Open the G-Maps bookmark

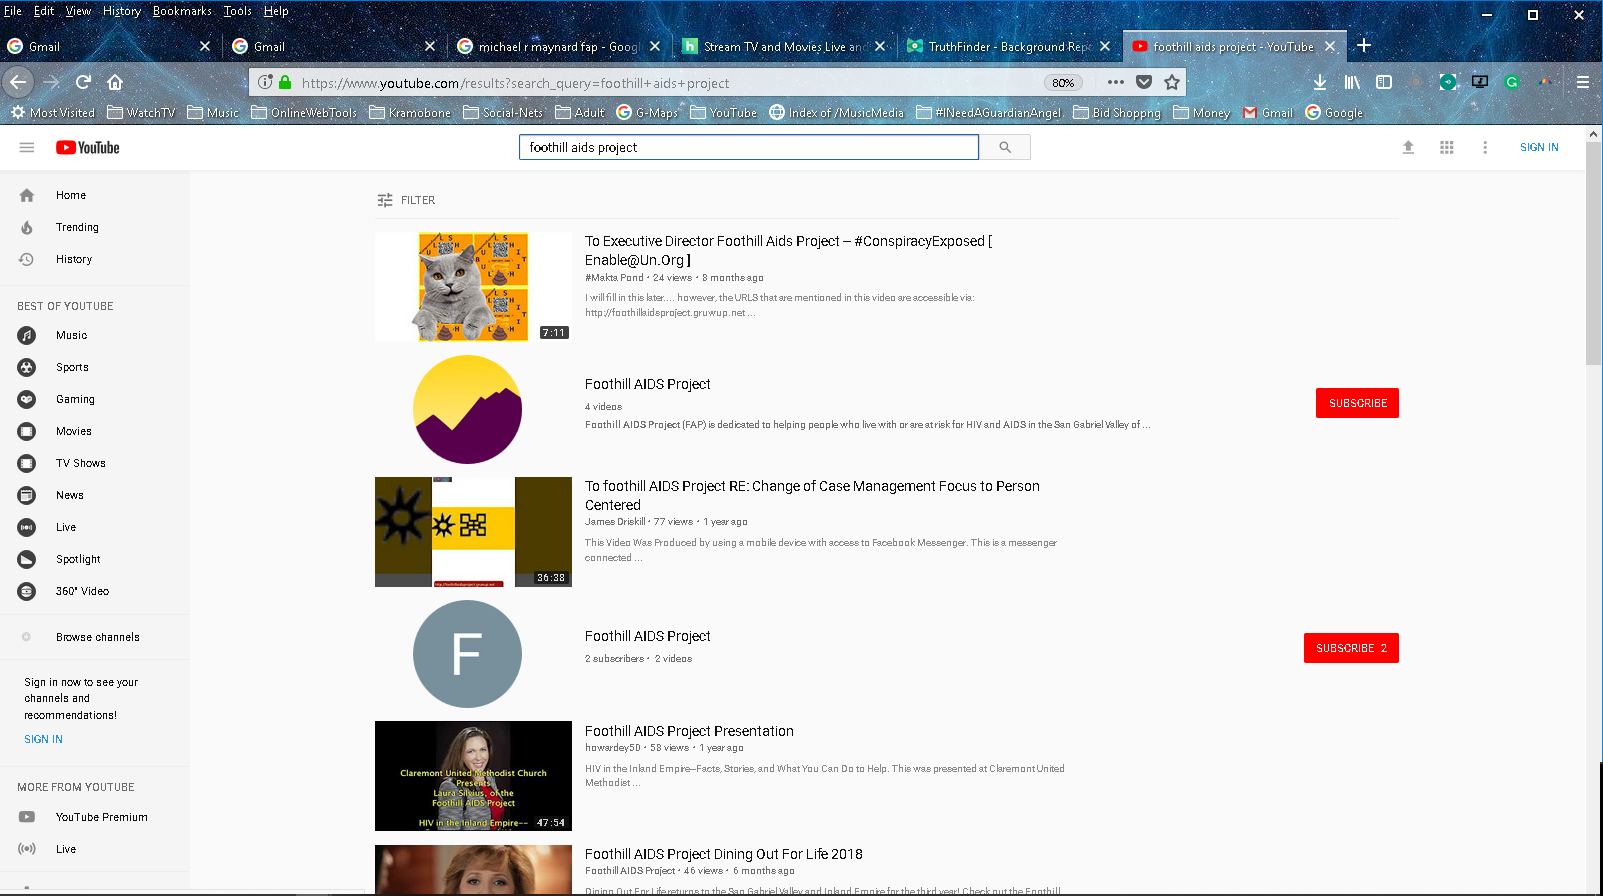coord(647,113)
